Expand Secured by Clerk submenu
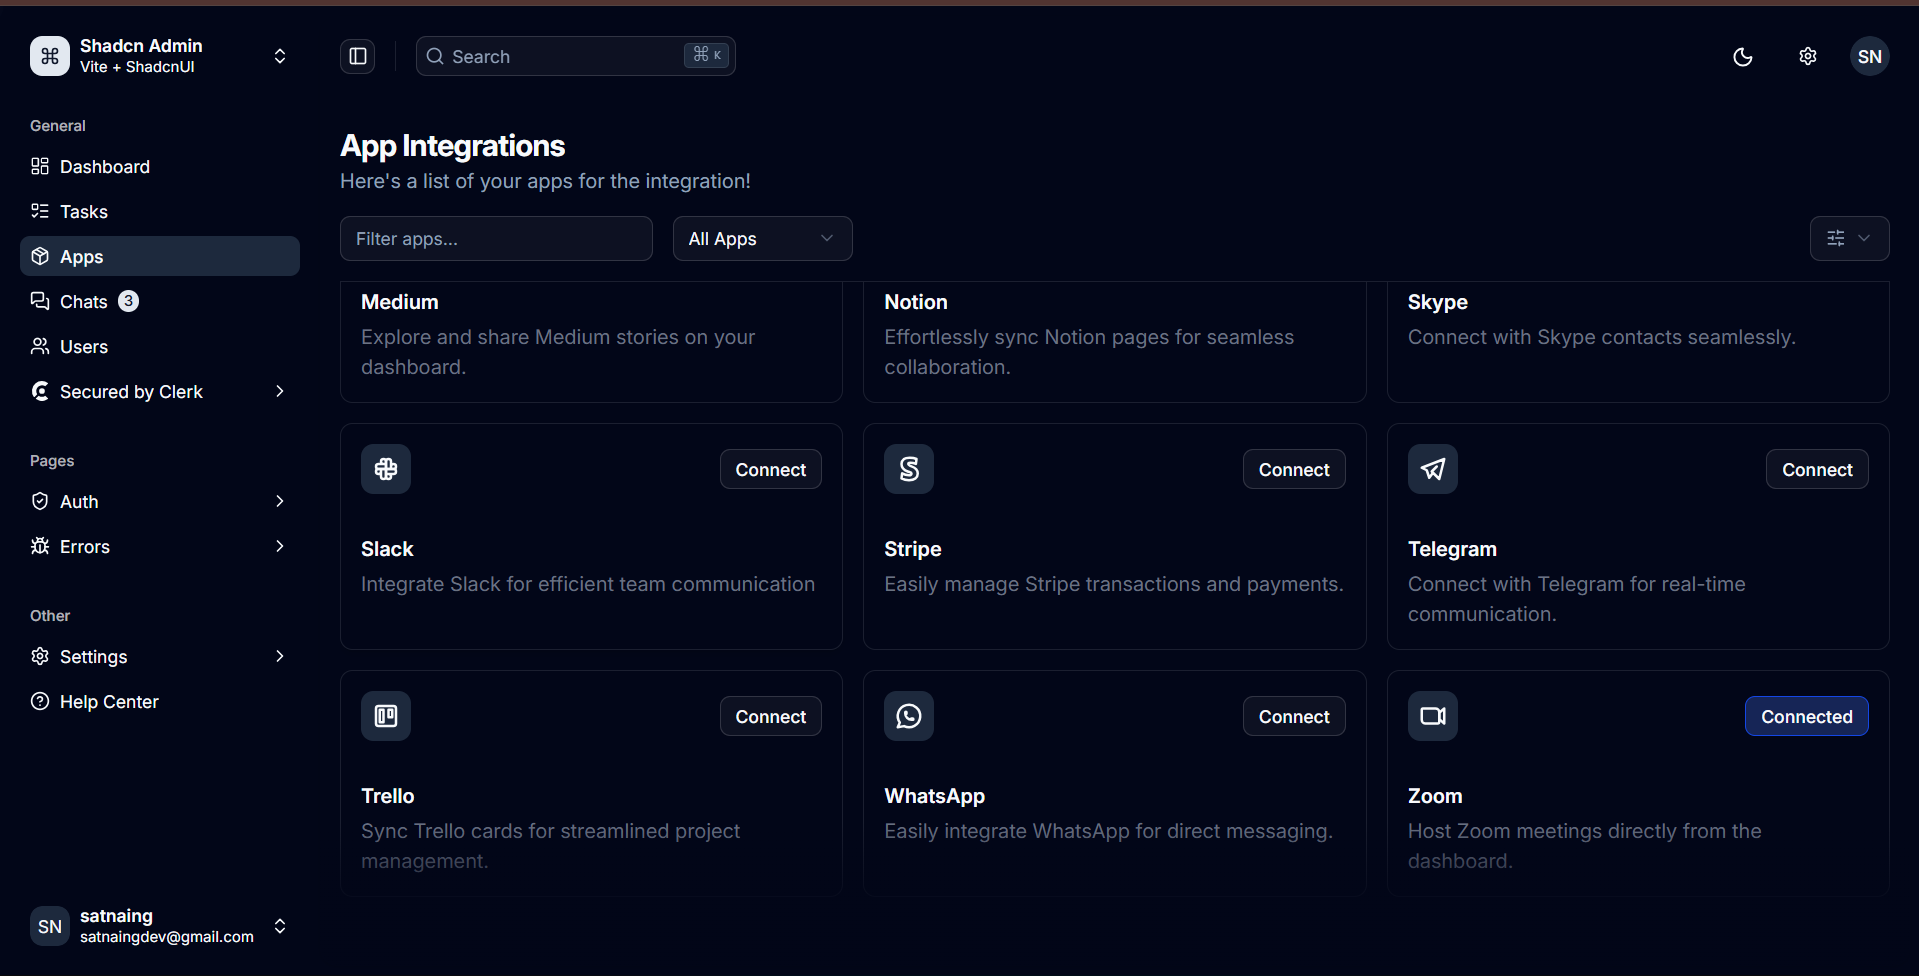This screenshot has height=976, width=1919. pos(280,391)
